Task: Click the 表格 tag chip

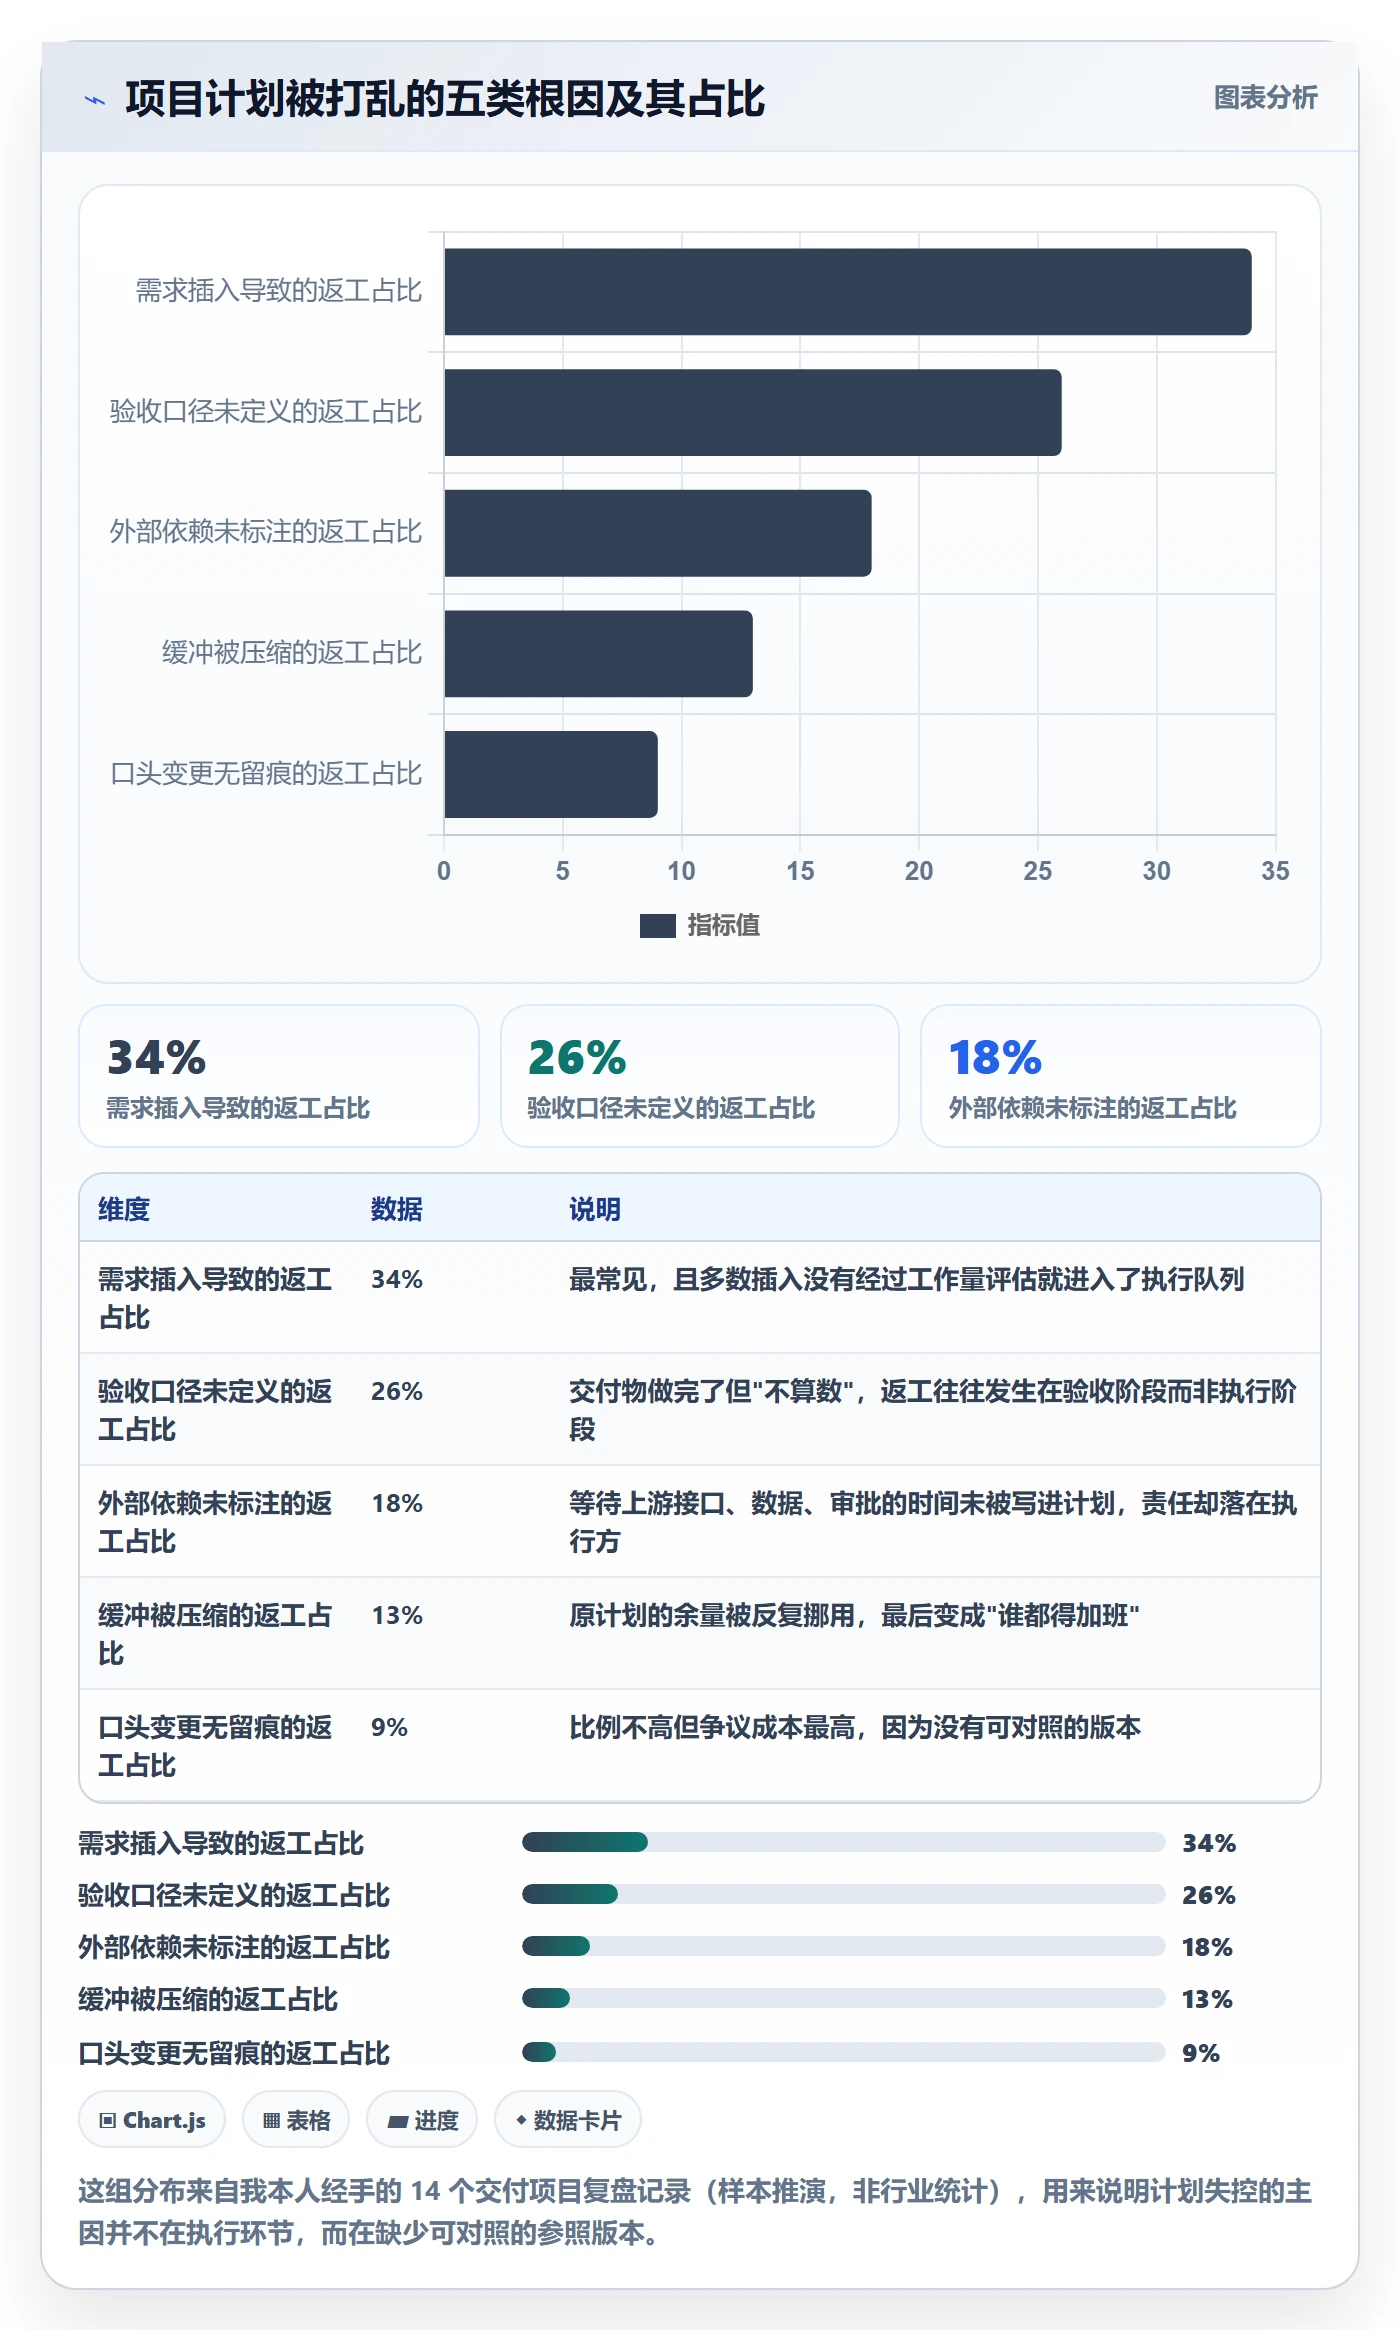Action: click(296, 2120)
